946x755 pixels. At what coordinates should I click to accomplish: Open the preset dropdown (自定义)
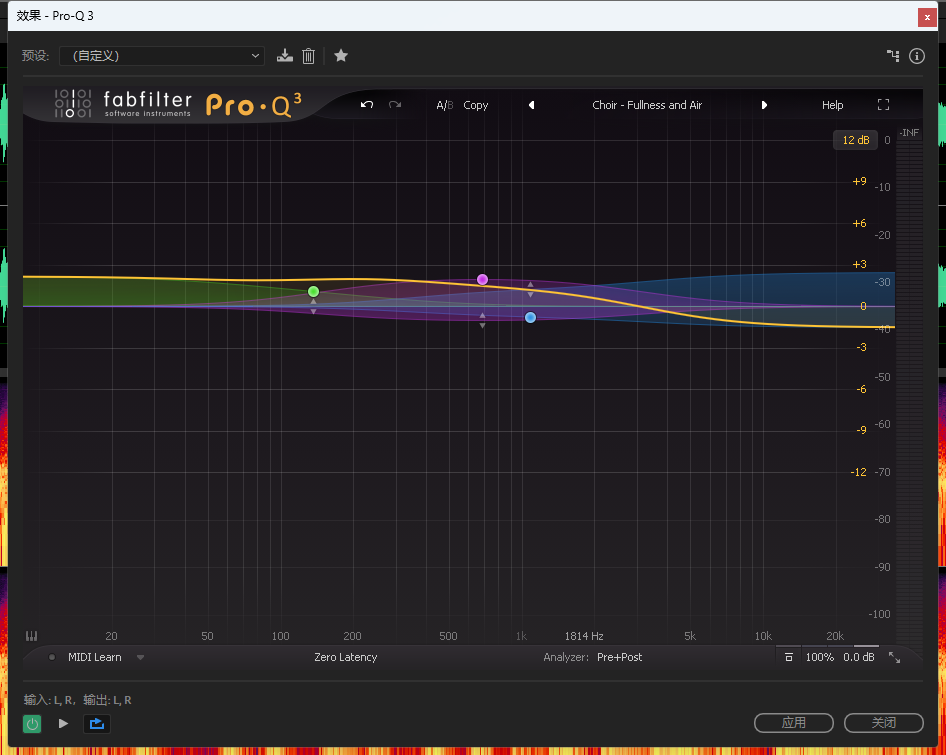(162, 56)
